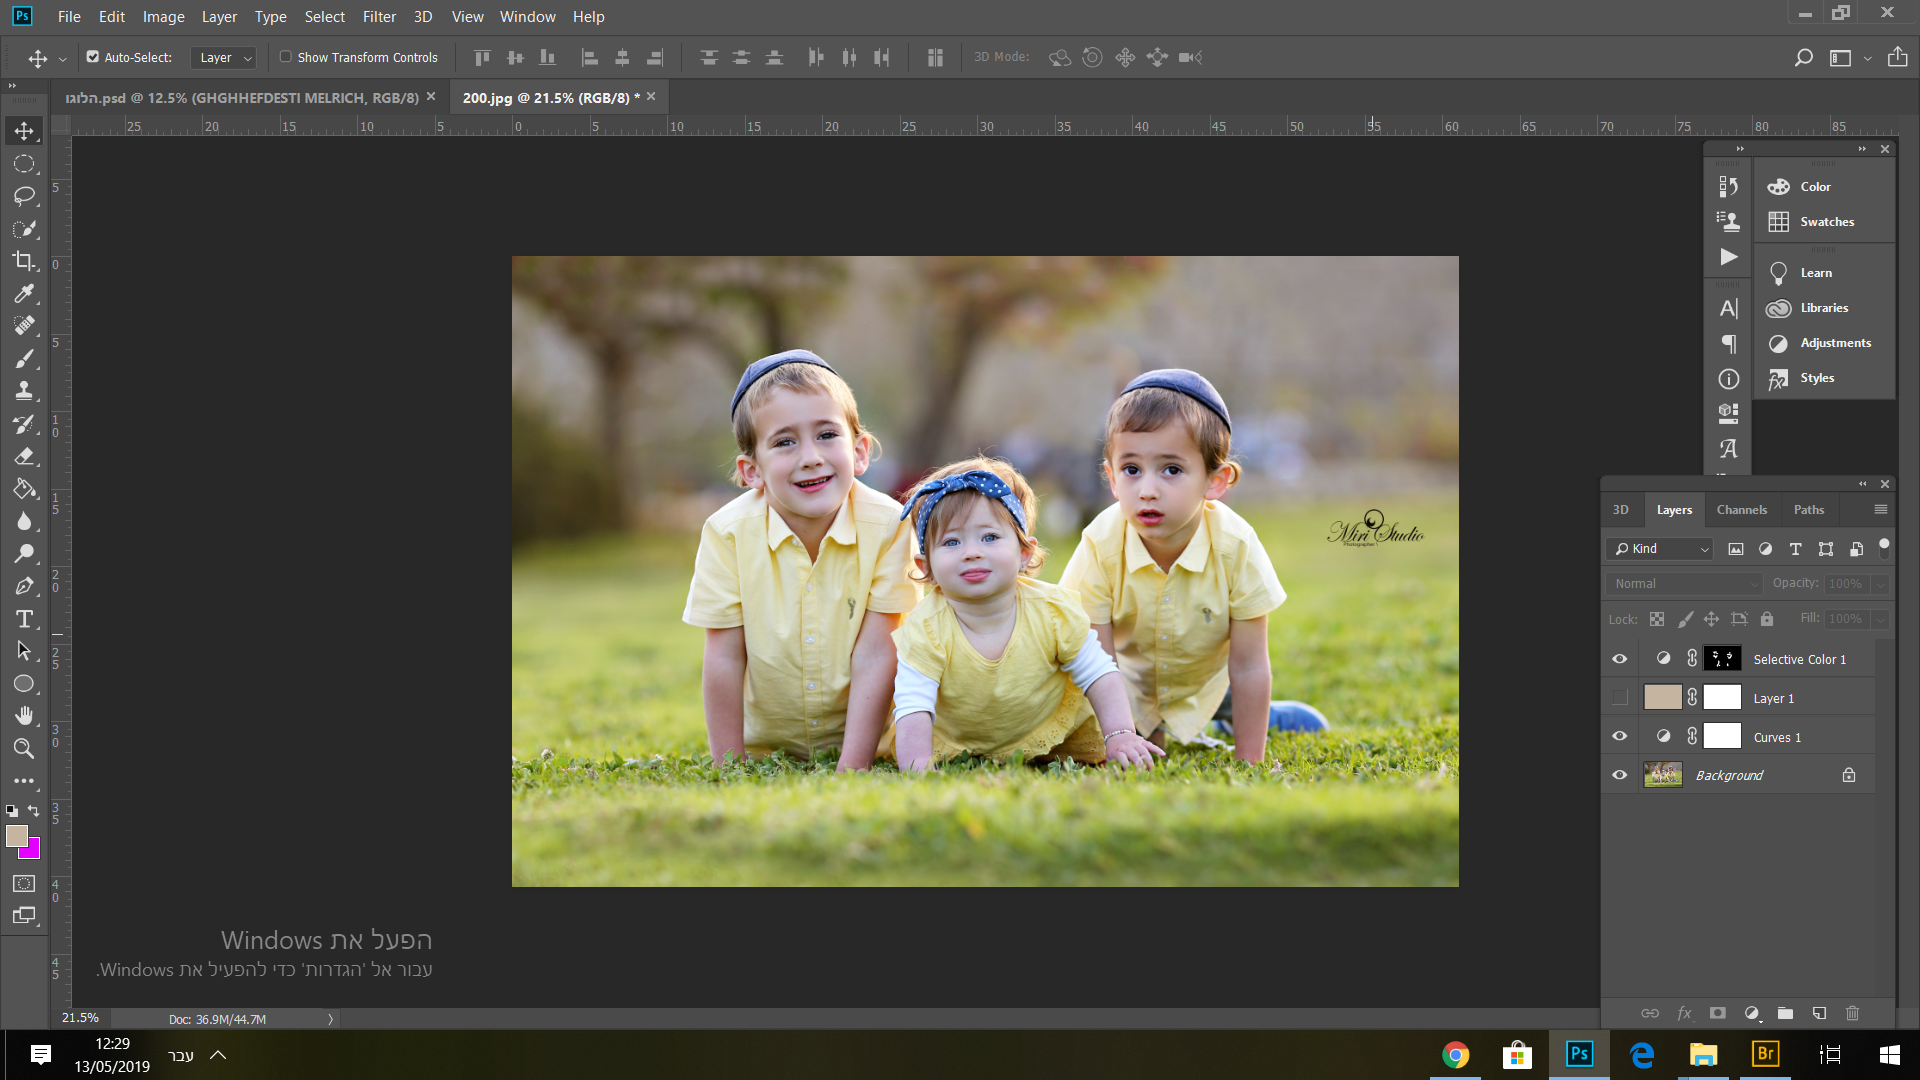This screenshot has height=1080, width=1920.
Task: Click the delete layer trash icon
Action: pyautogui.click(x=1852, y=1013)
